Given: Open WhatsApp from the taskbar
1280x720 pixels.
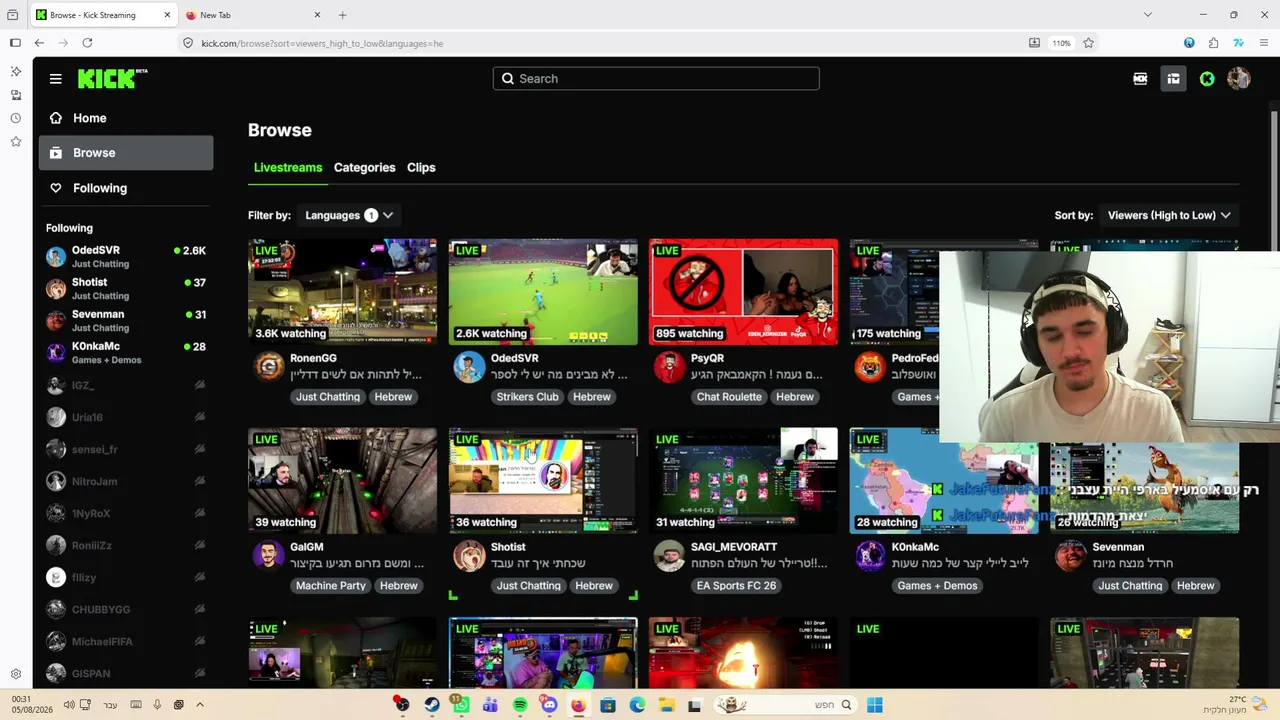Looking at the screenshot, I should [461, 705].
